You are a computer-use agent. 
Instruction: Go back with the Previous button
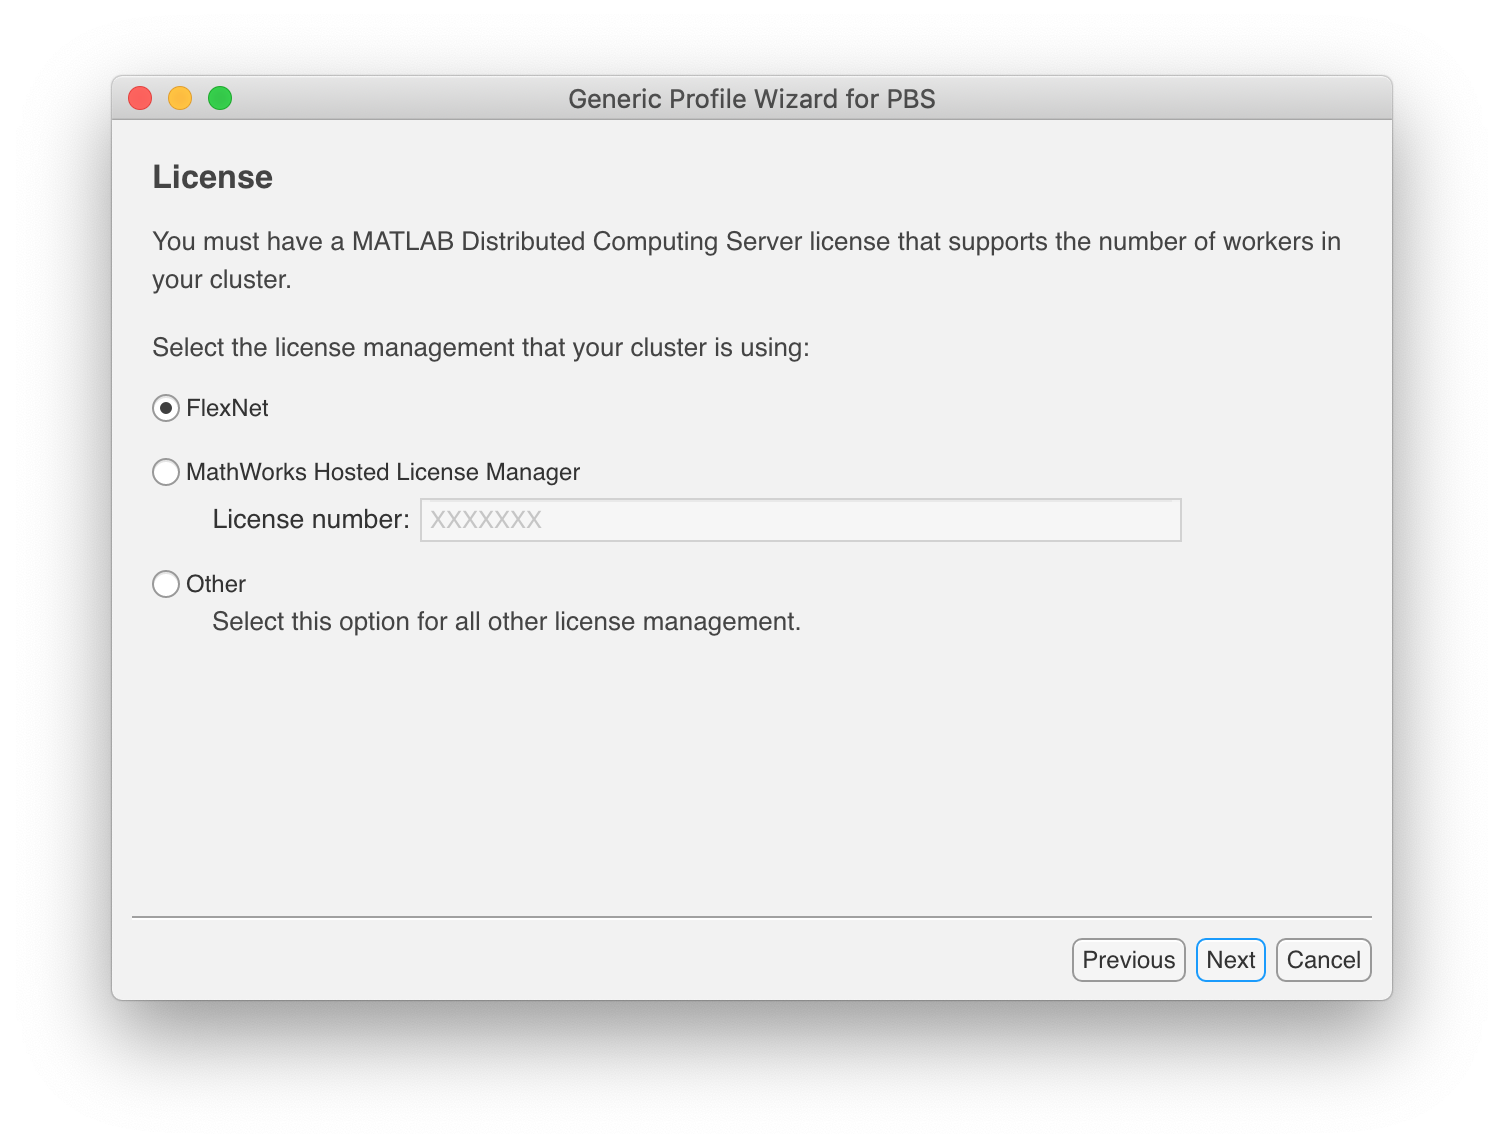(1129, 960)
